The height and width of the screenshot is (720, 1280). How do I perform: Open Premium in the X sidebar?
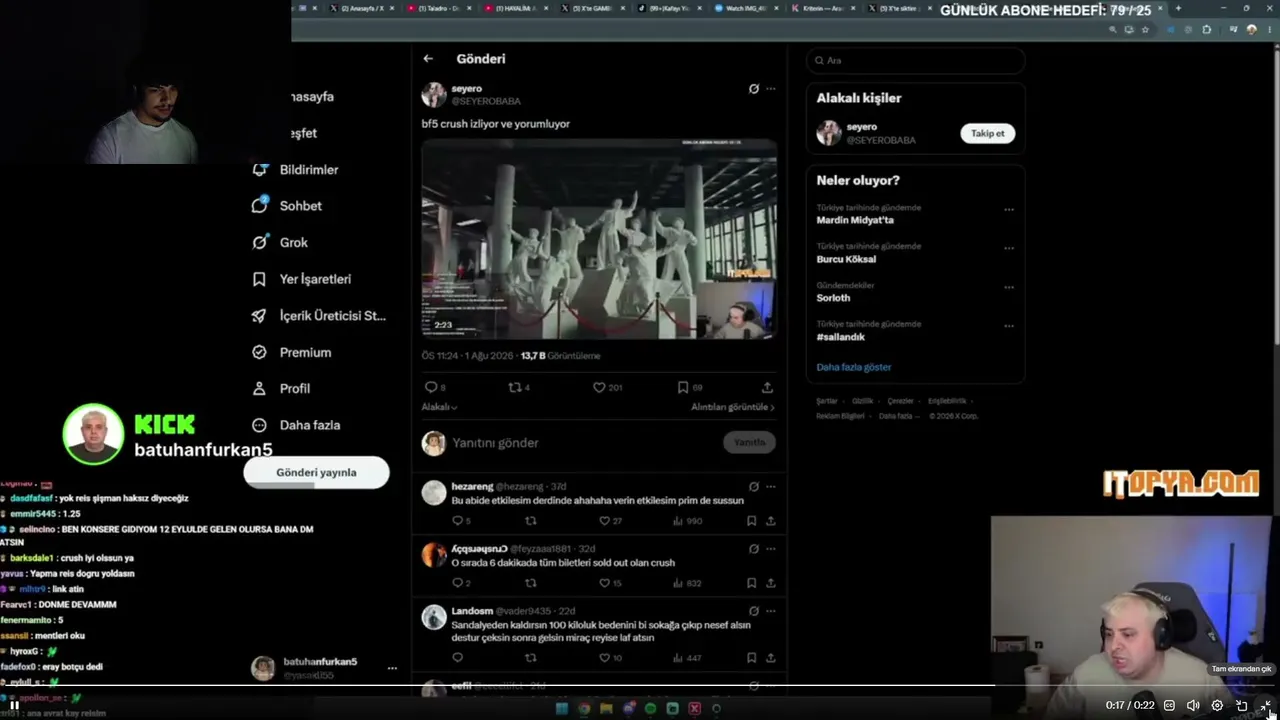tap(291, 352)
